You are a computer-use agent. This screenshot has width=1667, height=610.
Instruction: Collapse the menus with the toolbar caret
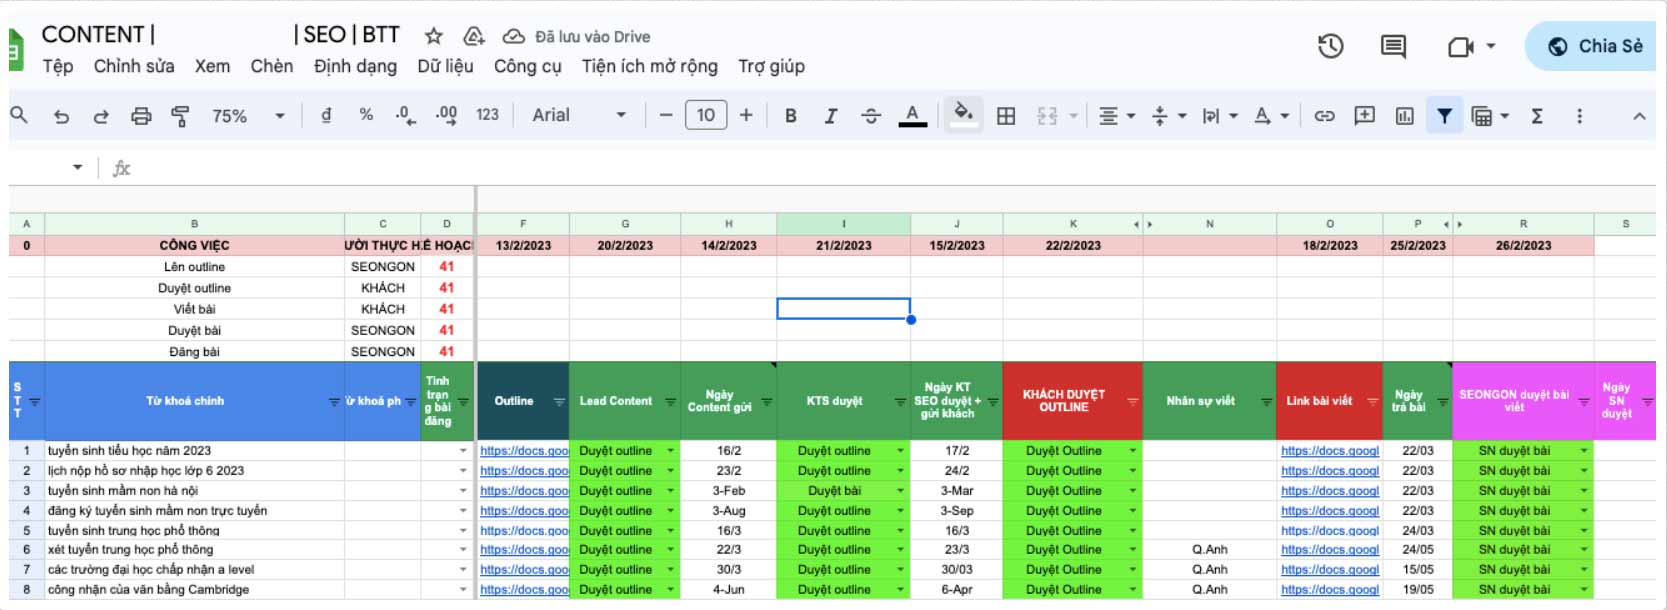pyautogui.click(x=1639, y=116)
